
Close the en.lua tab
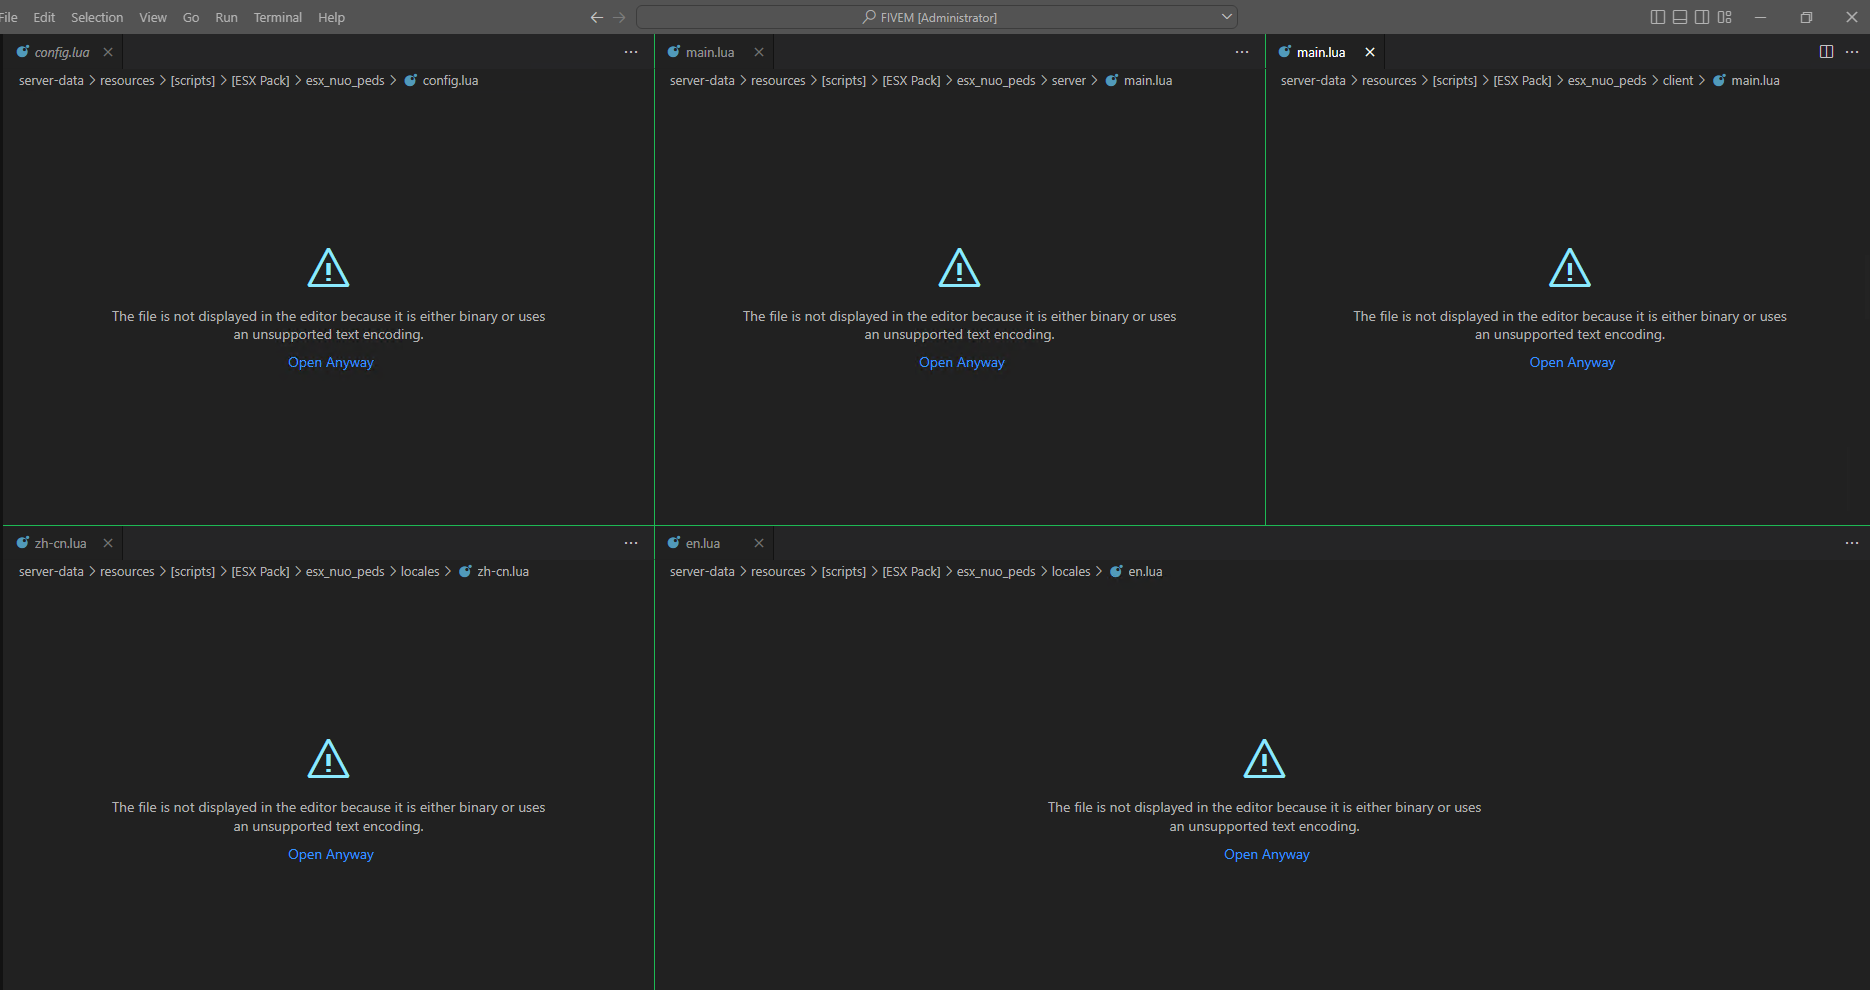(759, 543)
